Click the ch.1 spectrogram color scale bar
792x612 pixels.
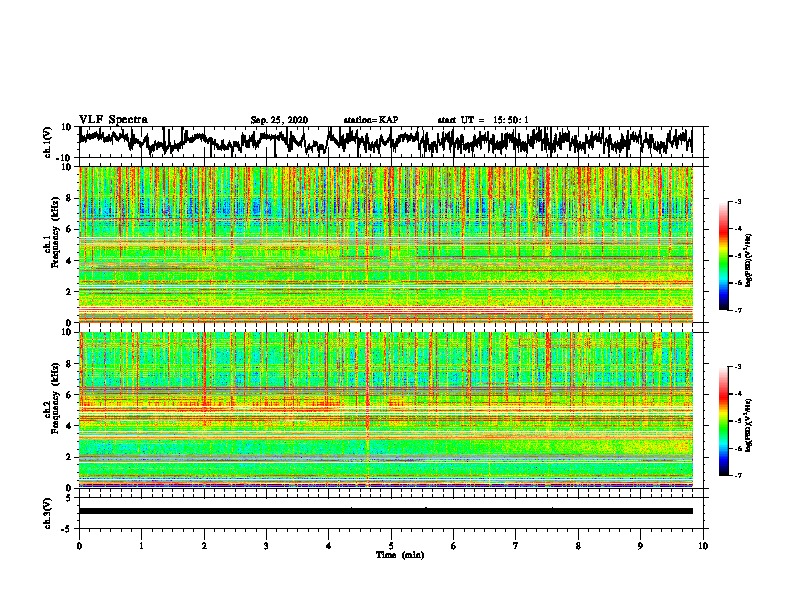pos(723,256)
